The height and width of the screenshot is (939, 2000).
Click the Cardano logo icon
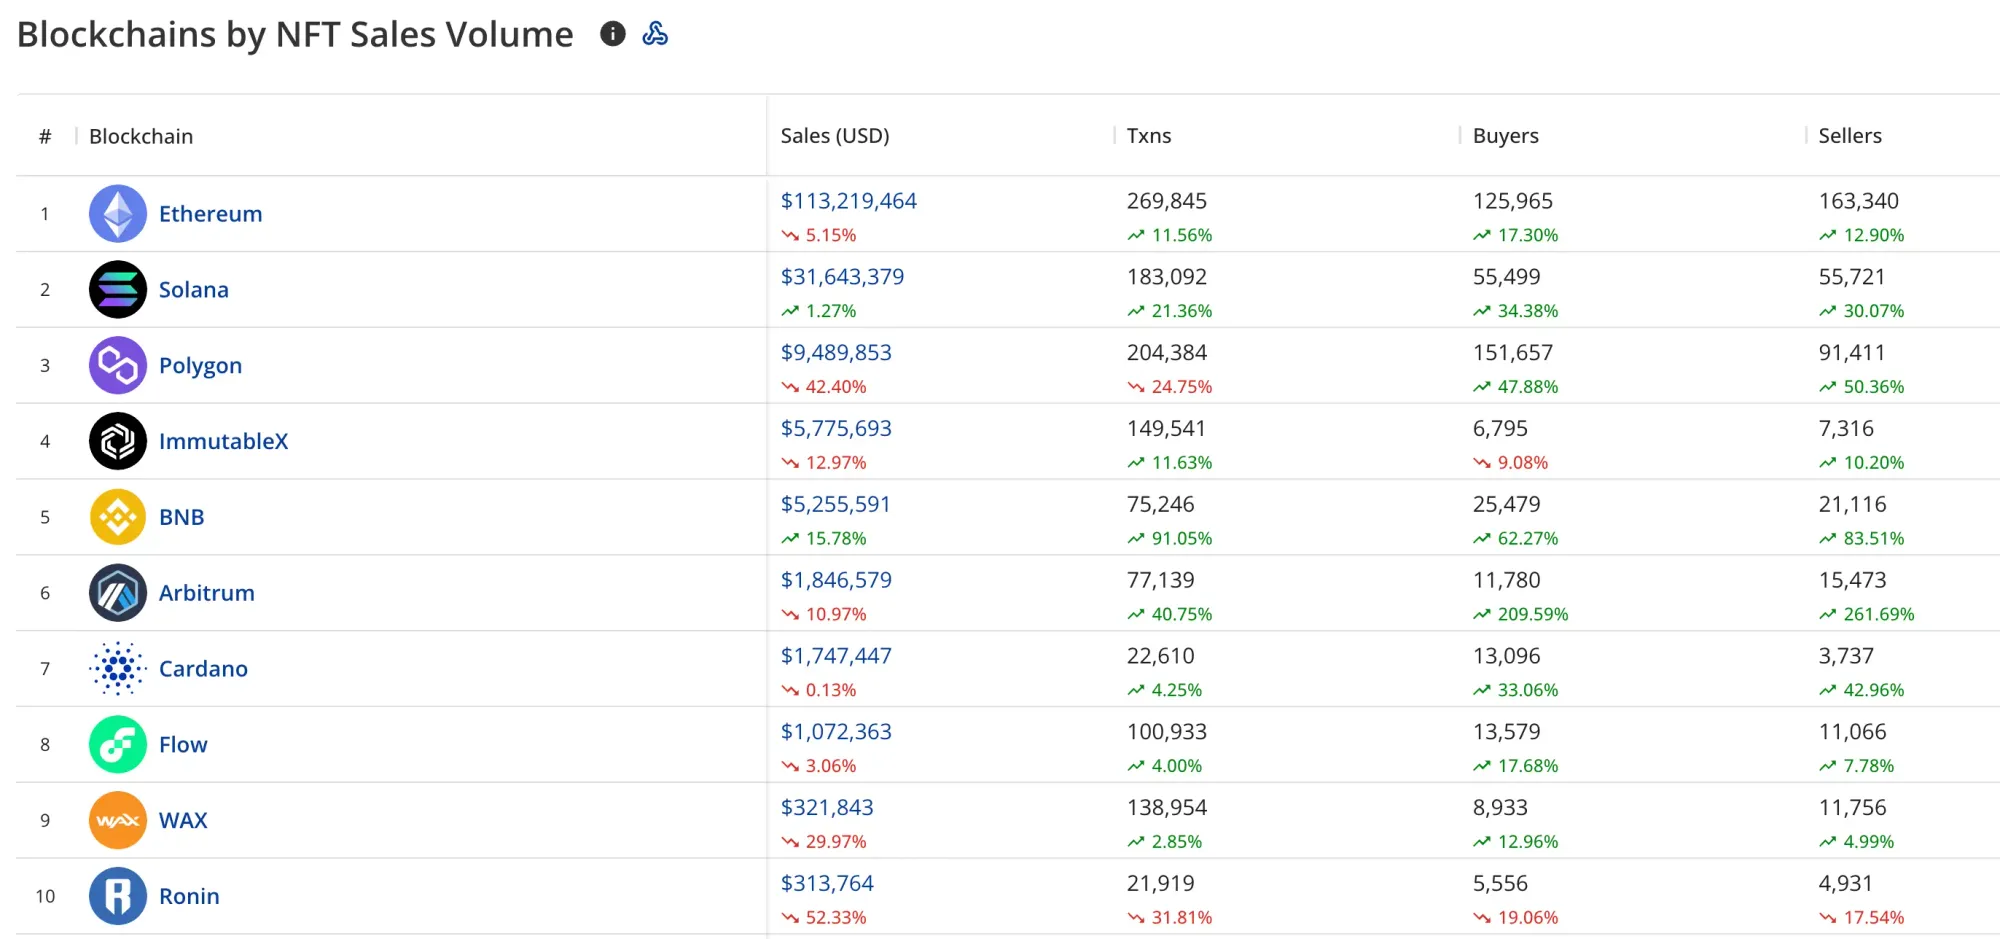[x=118, y=669]
